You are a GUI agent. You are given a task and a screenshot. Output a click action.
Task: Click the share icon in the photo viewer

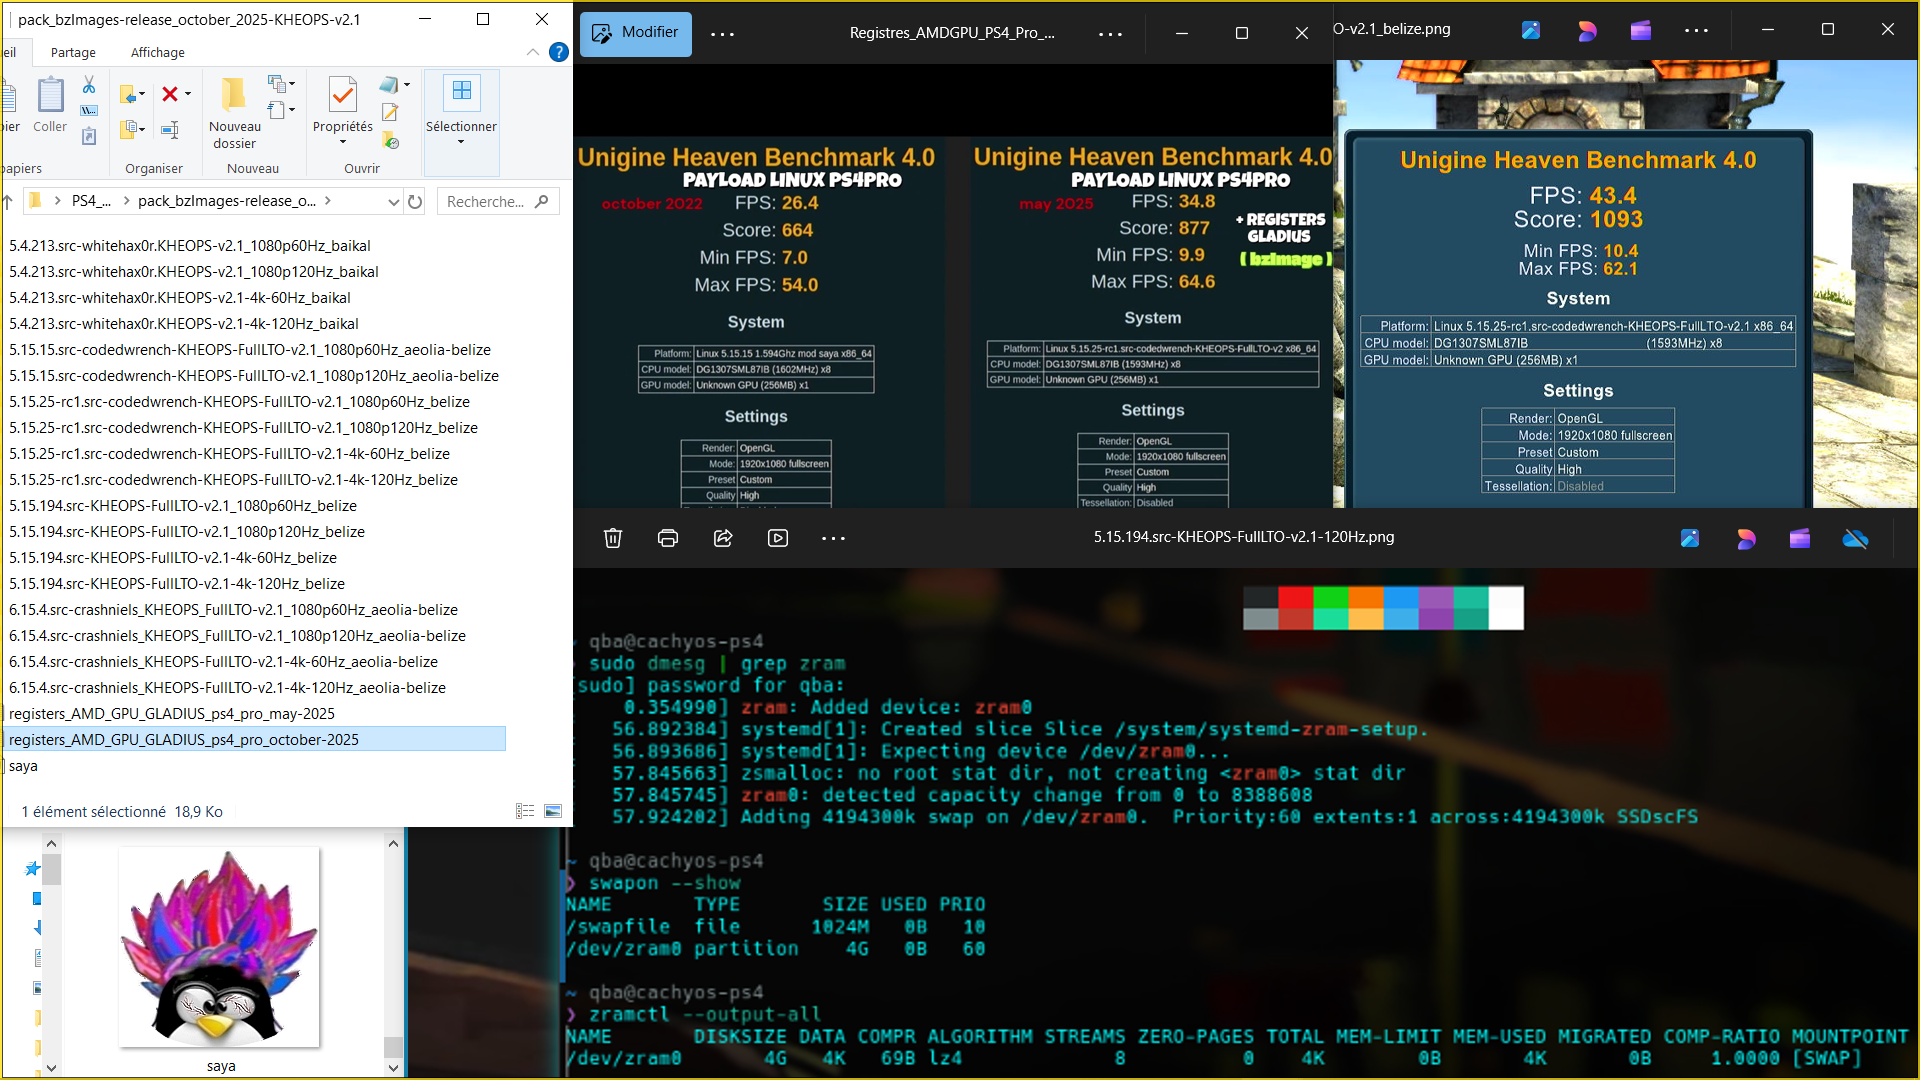pyautogui.click(x=723, y=538)
